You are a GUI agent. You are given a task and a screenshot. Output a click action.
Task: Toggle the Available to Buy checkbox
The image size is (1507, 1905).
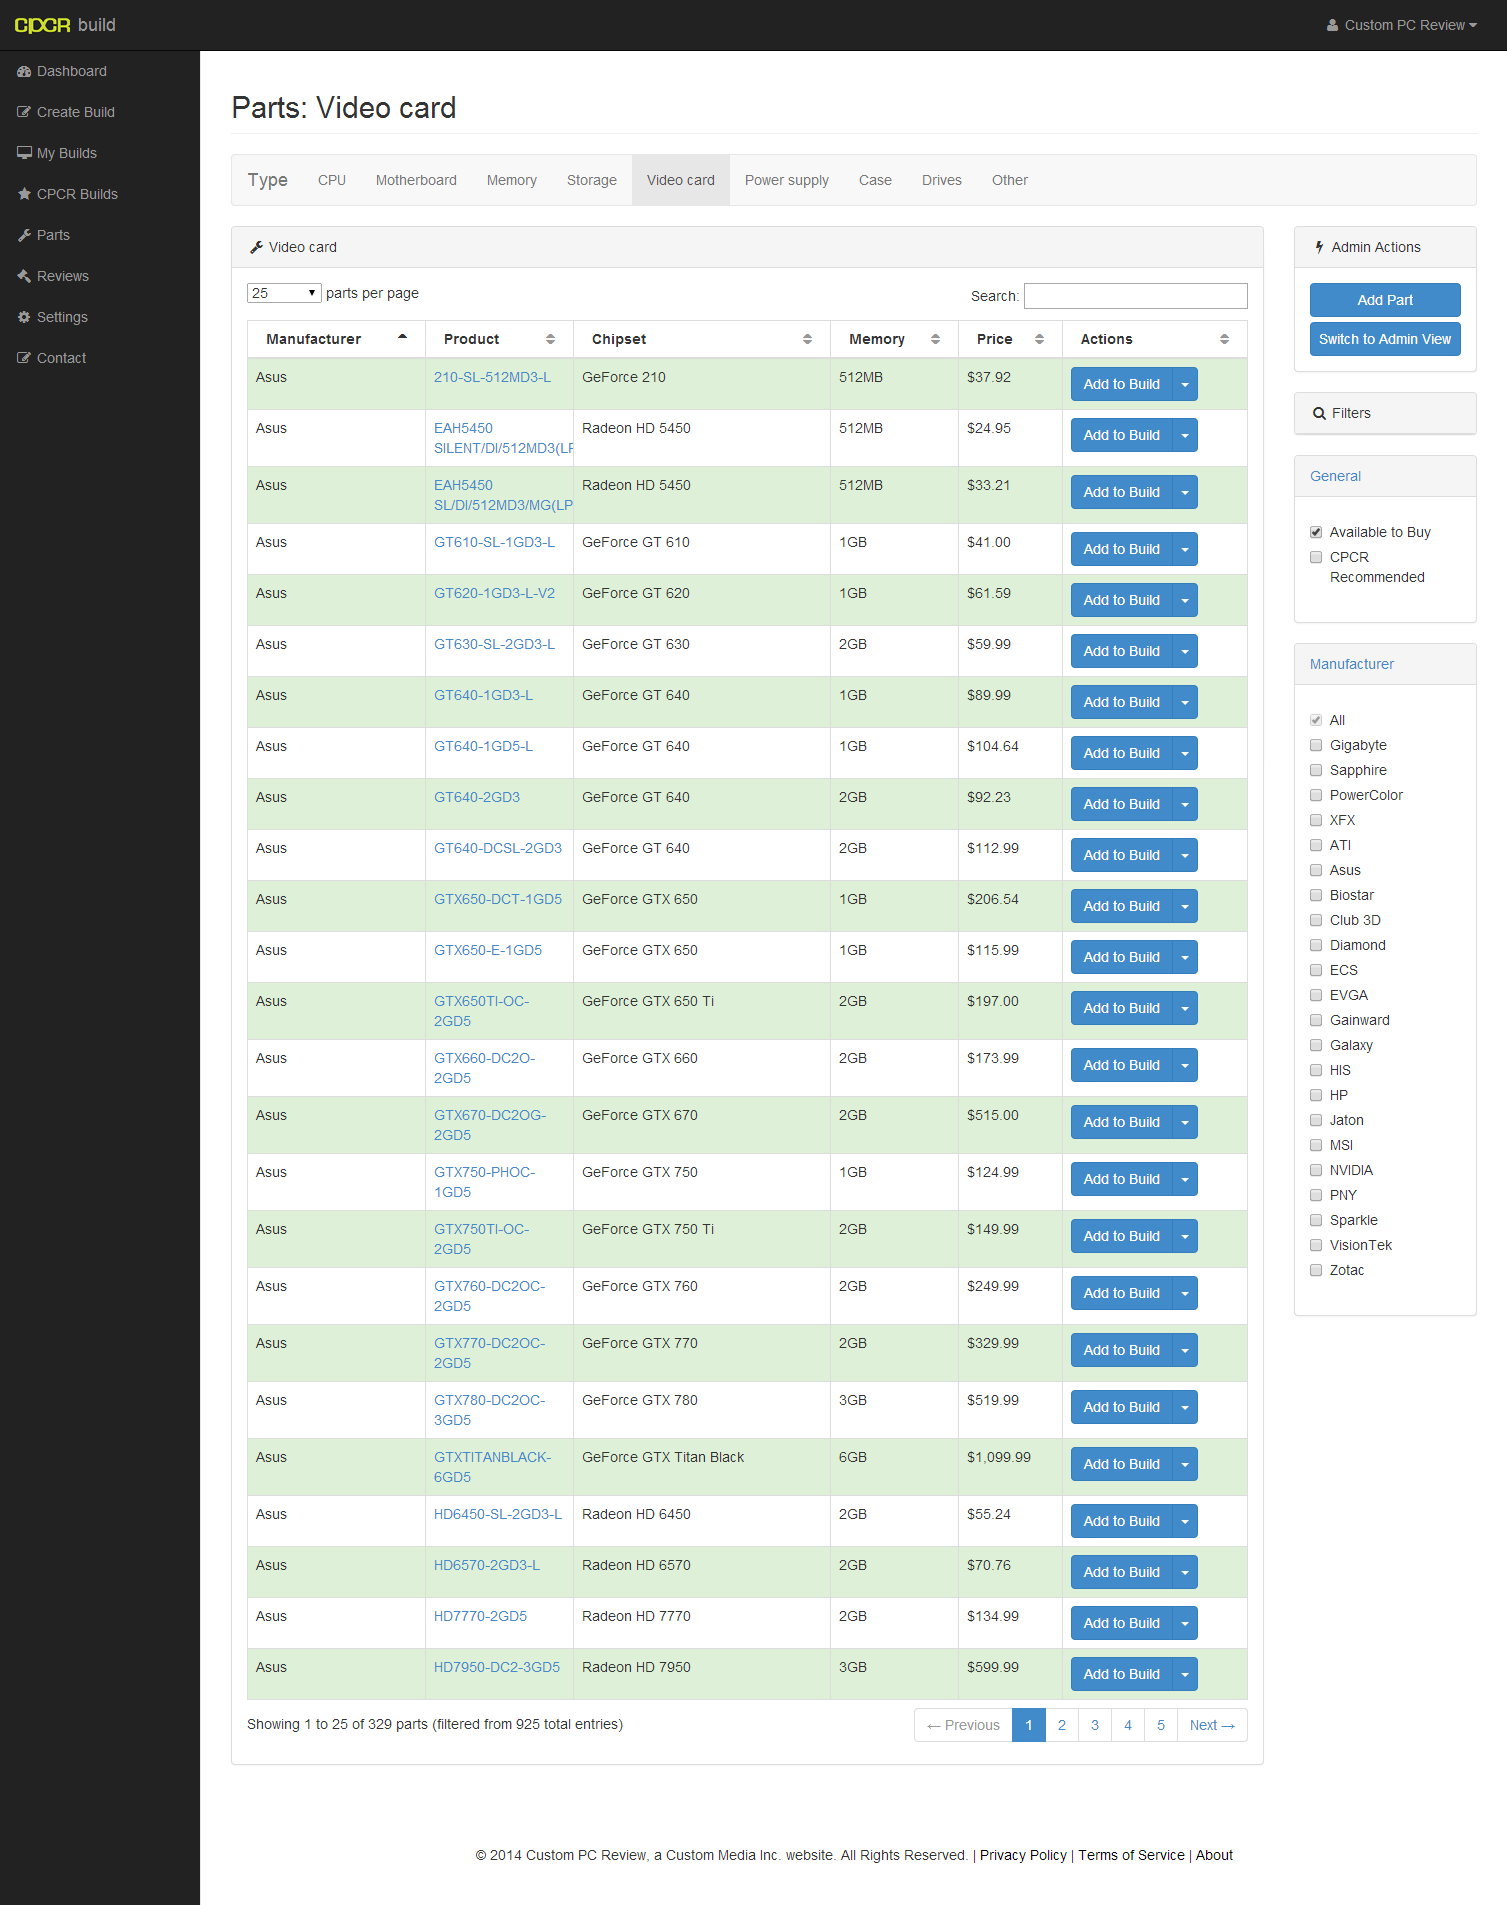pyautogui.click(x=1316, y=532)
